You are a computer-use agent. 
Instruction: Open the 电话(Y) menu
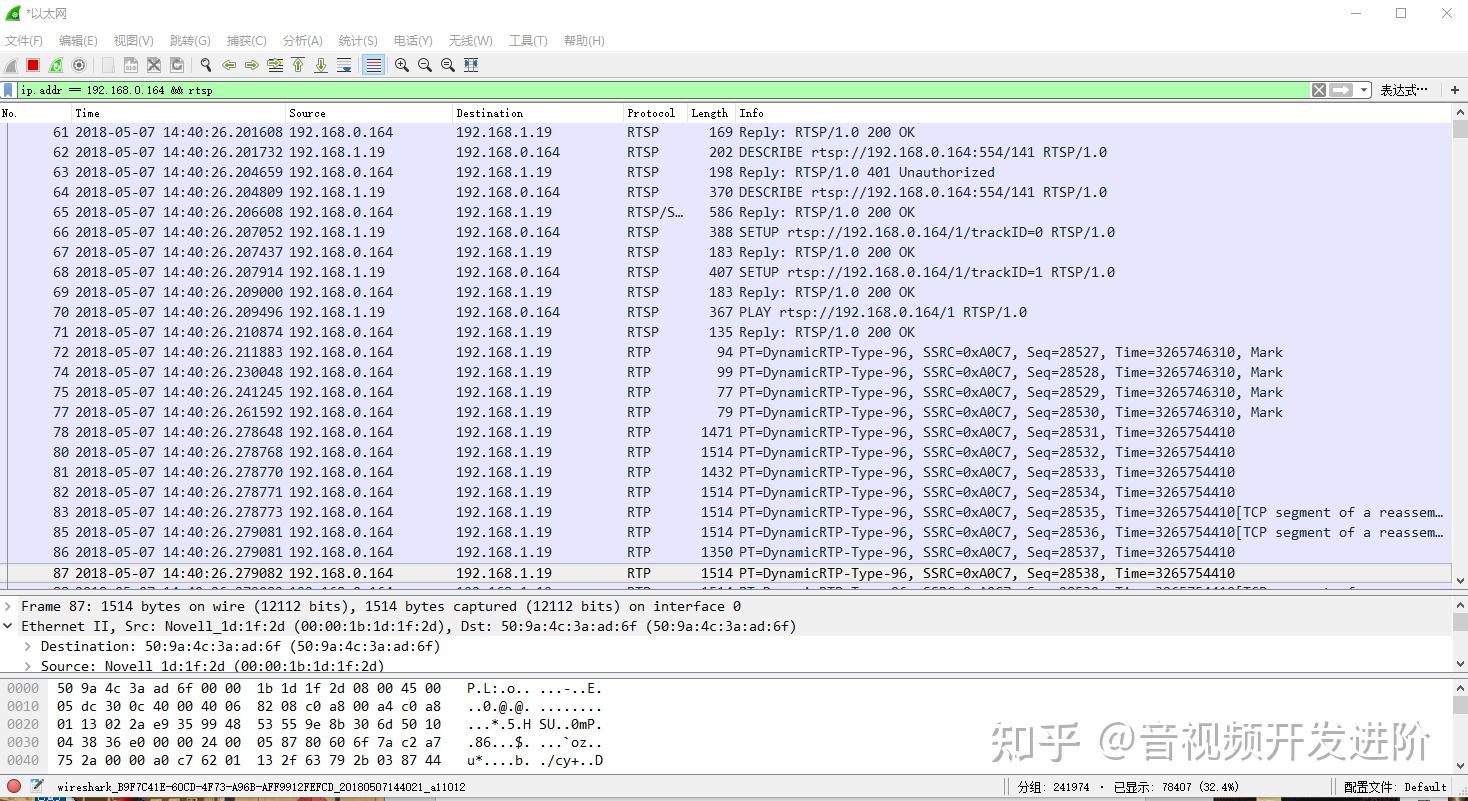point(412,40)
